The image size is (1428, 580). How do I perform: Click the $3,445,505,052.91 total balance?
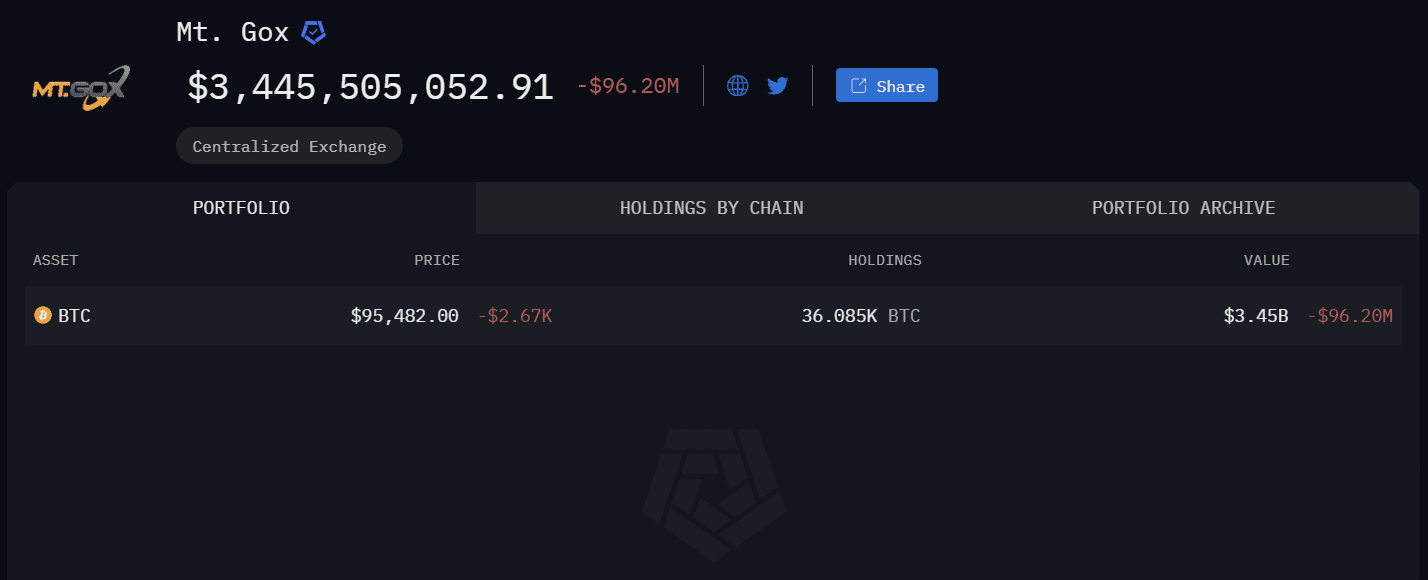370,87
